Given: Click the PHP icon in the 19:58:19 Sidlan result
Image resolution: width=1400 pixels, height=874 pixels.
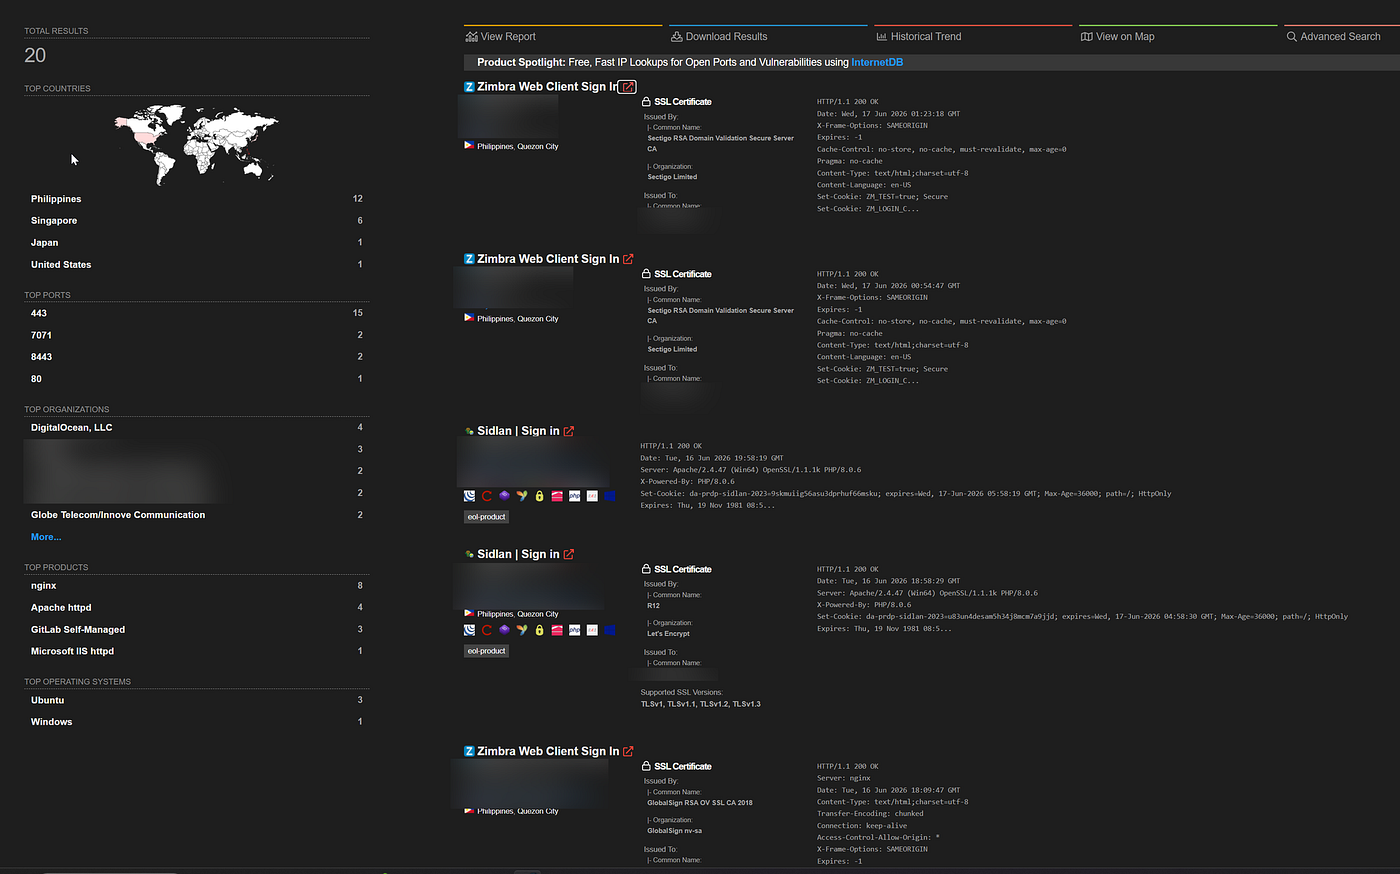Looking at the screenshot, I should pyautogui.click(x=575, y=496).
